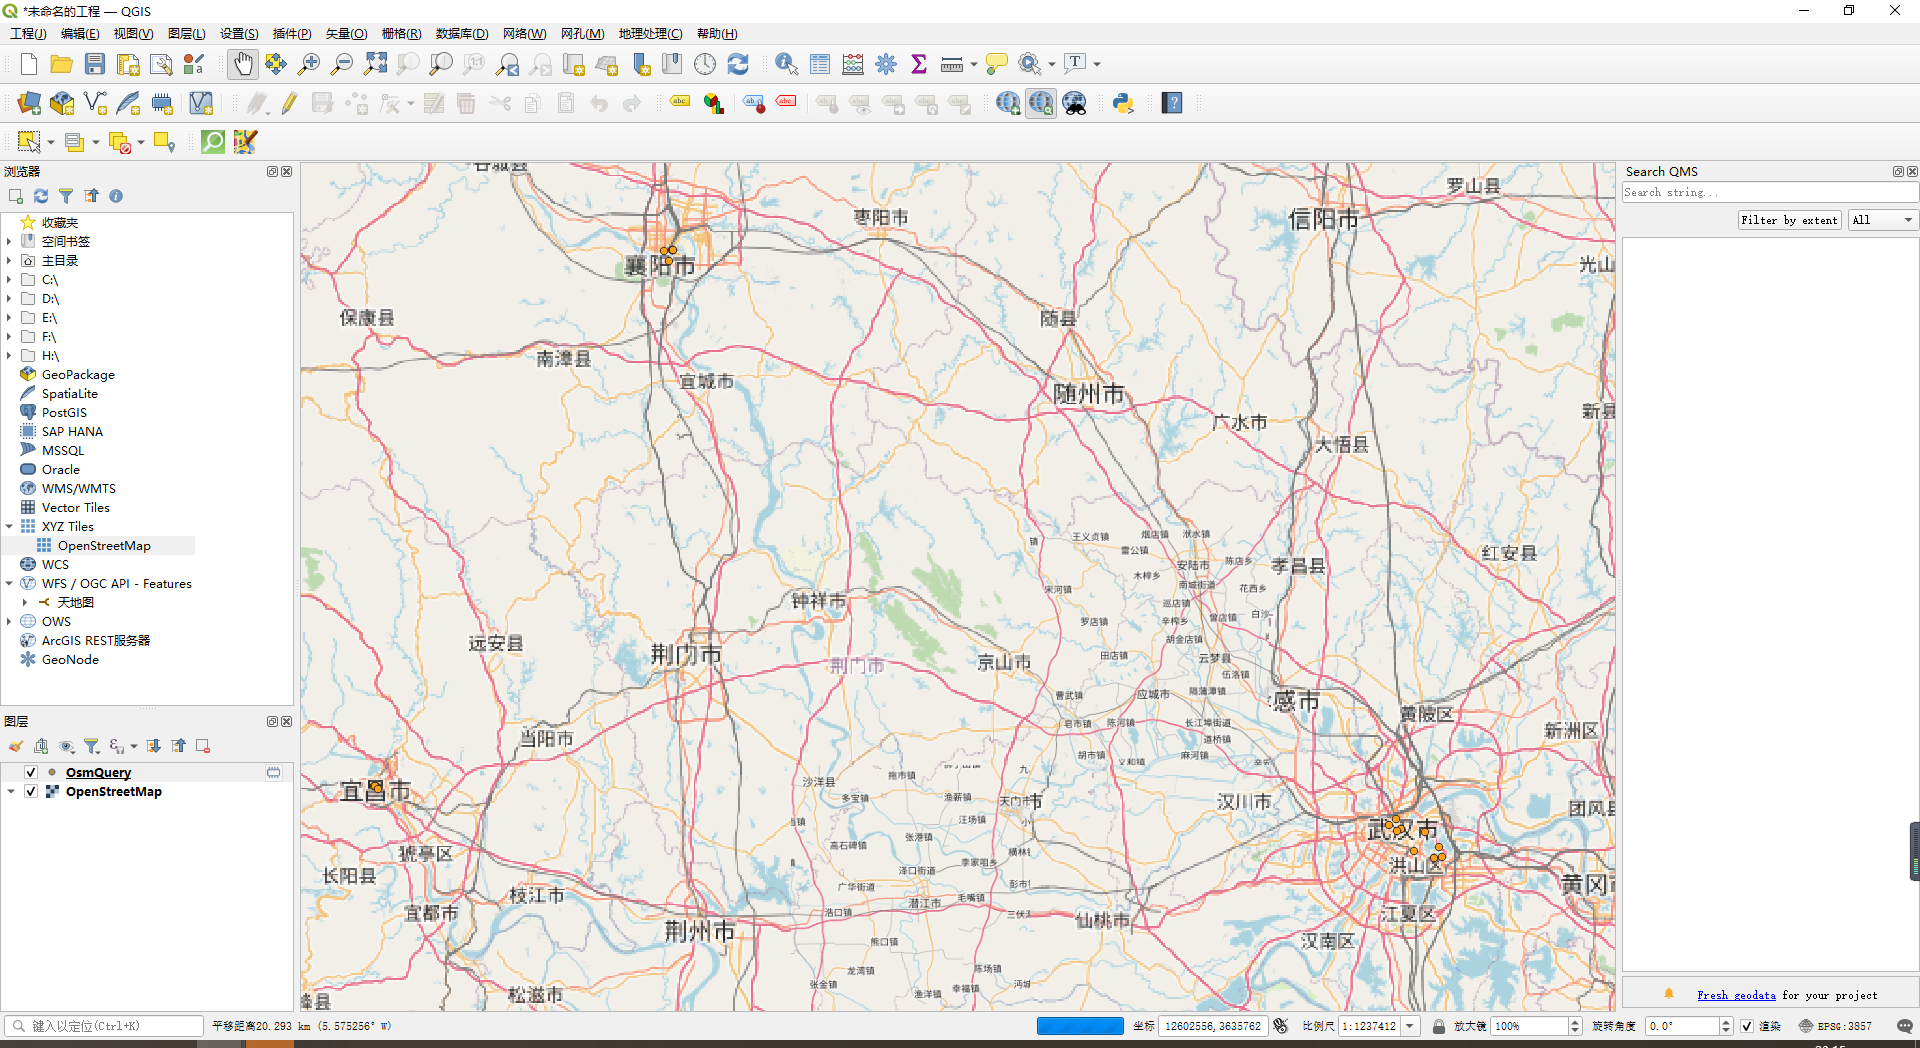1920x1048 pixels.
Task: Open the field calculator abacus icon
Action: [853, 64]
